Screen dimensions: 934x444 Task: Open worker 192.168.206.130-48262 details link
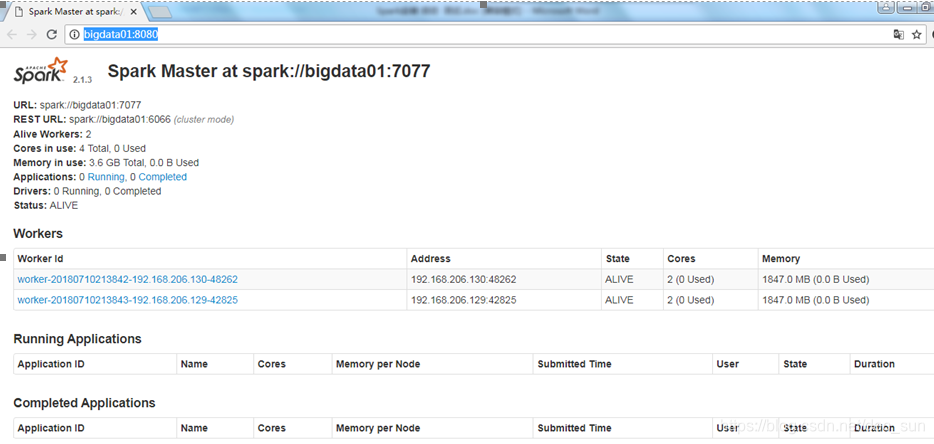point(127,279)
